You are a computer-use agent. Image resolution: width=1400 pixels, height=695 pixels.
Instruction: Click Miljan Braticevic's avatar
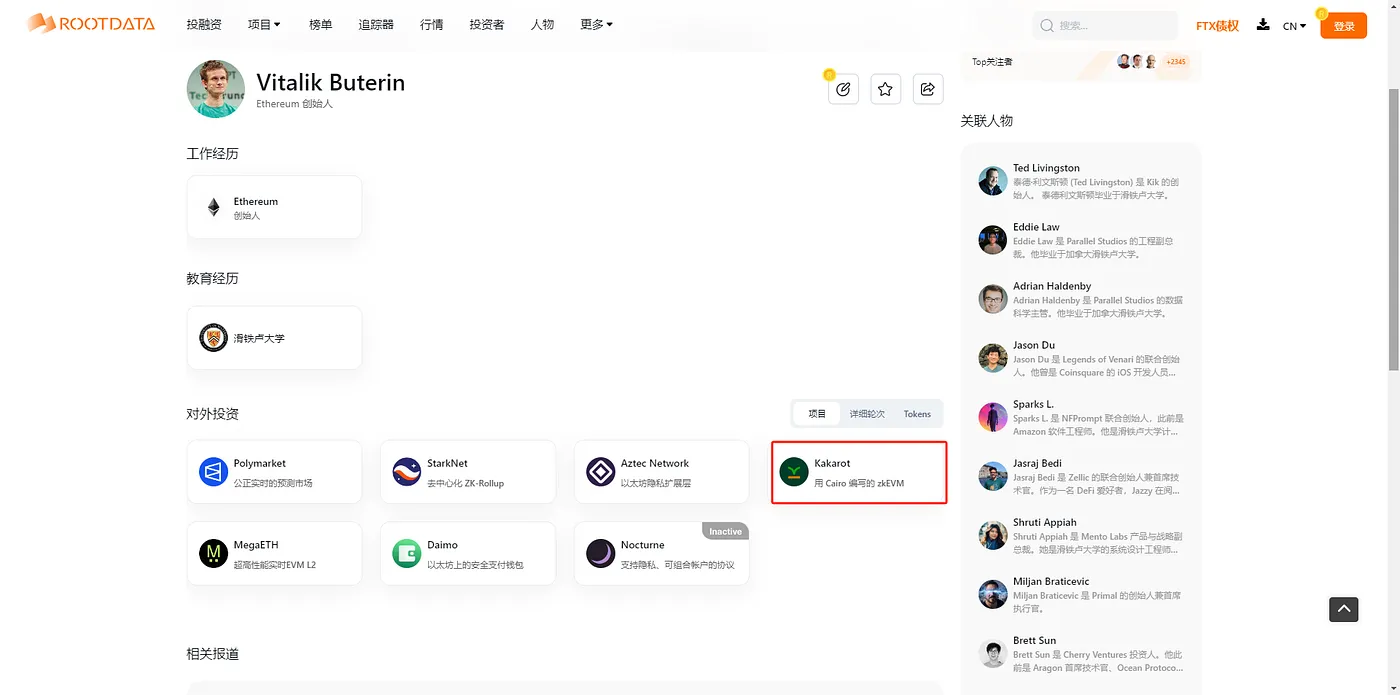[993, 594]
